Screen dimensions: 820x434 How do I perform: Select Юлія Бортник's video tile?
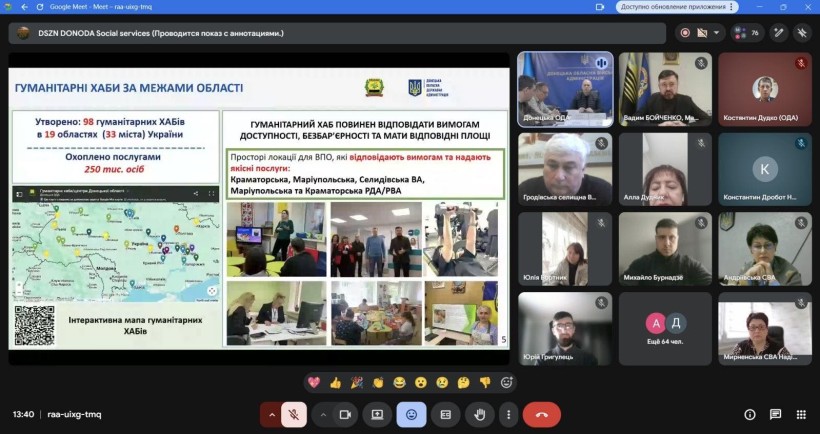pyautogui.click(x=565, y=249)
